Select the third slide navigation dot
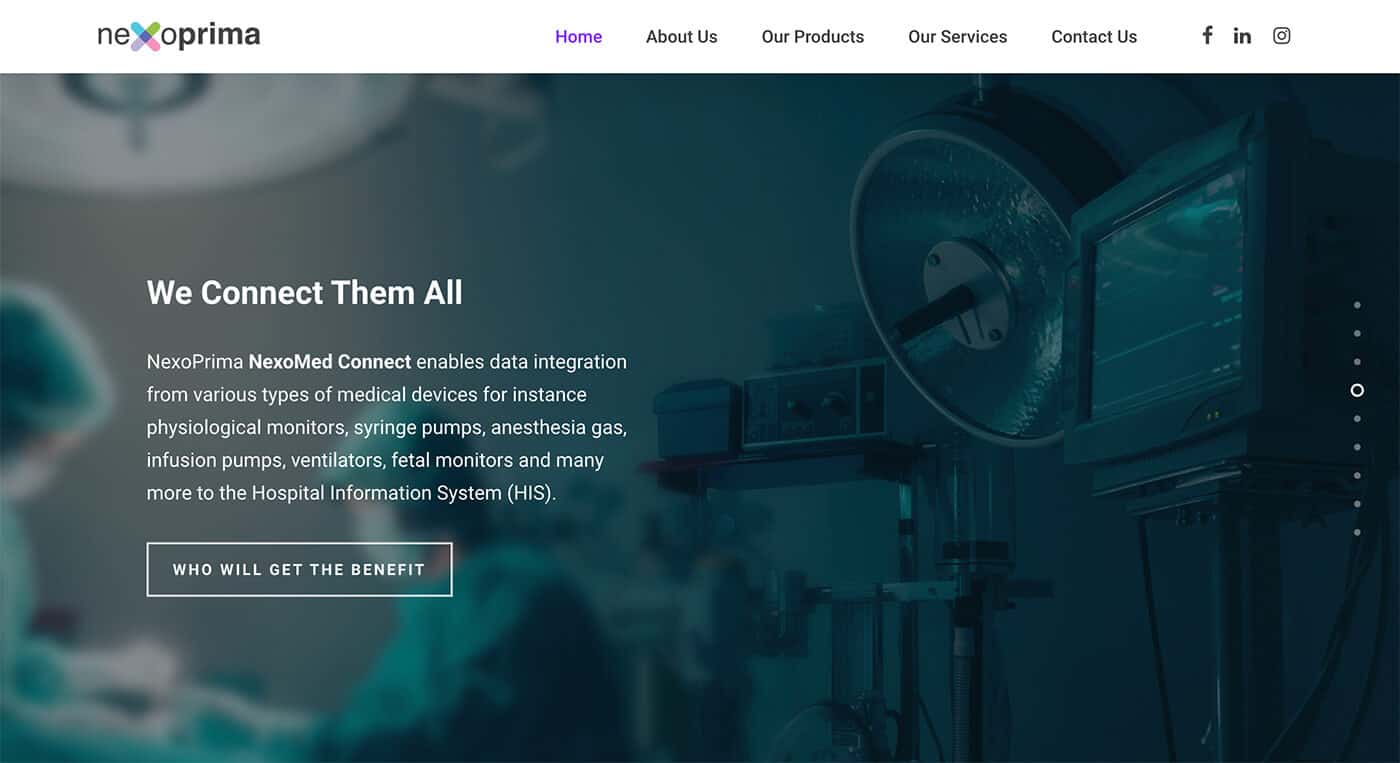Screen dimensions: 1400x763 (x=1357, y=362)
